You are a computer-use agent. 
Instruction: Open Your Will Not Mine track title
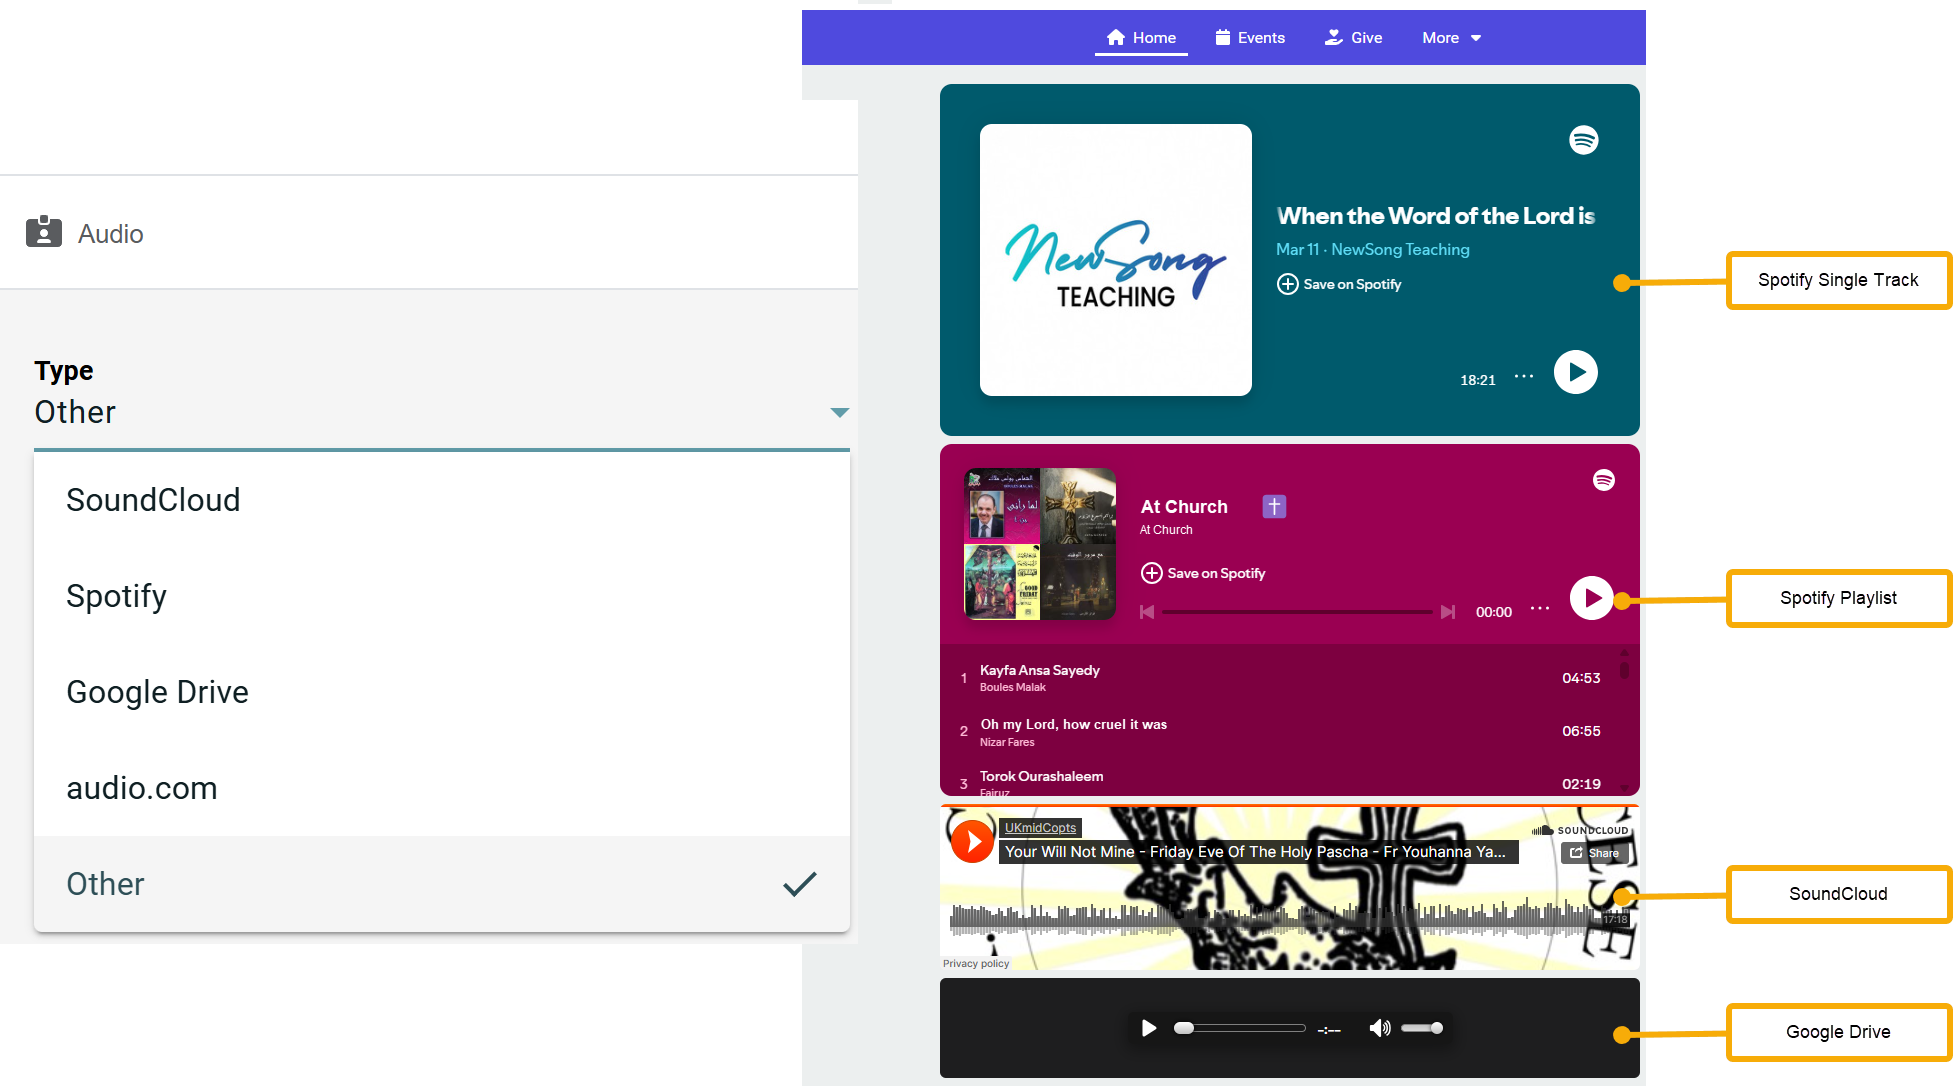pos(1255,852)
